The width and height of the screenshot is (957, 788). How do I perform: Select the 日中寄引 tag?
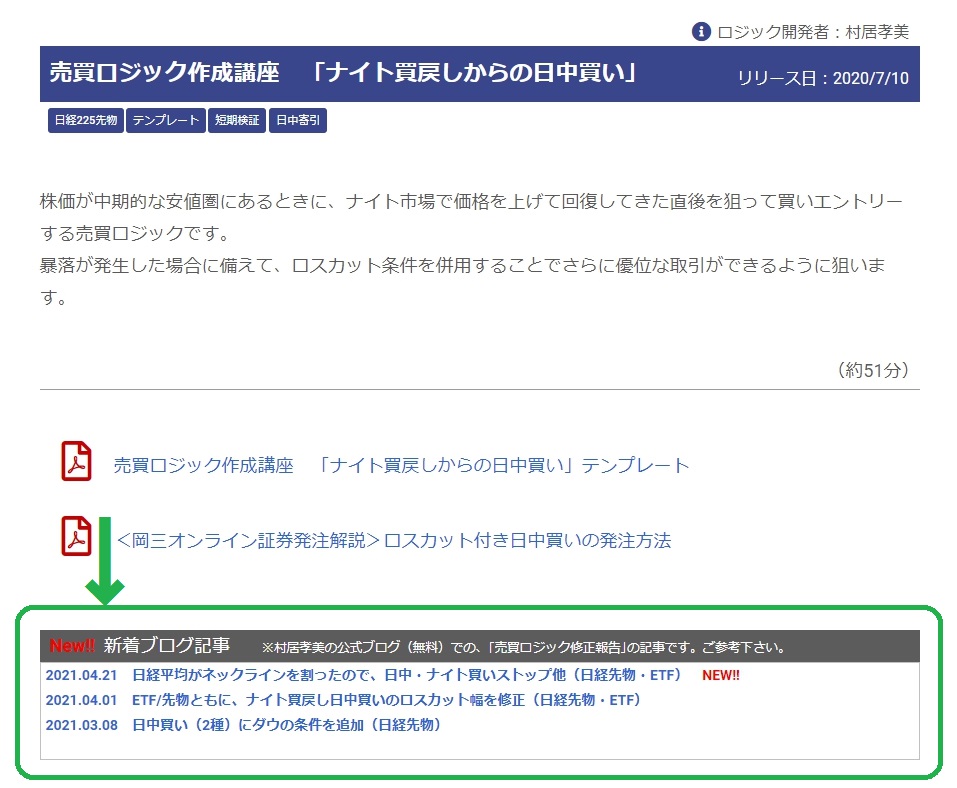coord(298,120)
